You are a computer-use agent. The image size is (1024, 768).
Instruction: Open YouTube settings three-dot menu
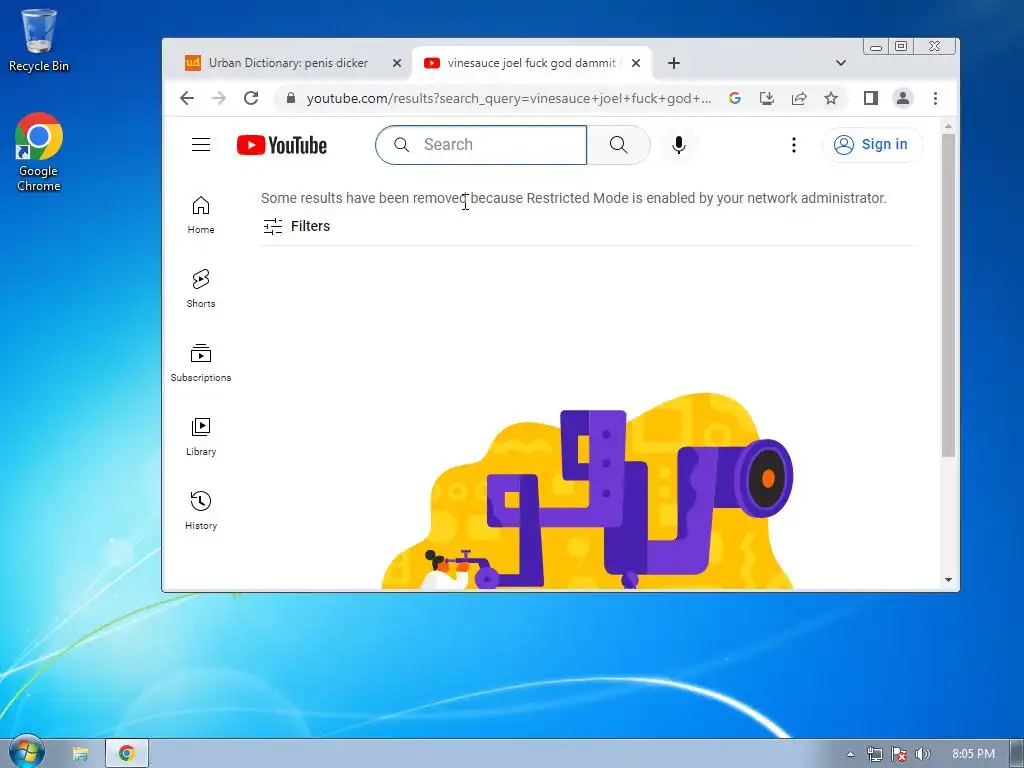pos(793,144)
